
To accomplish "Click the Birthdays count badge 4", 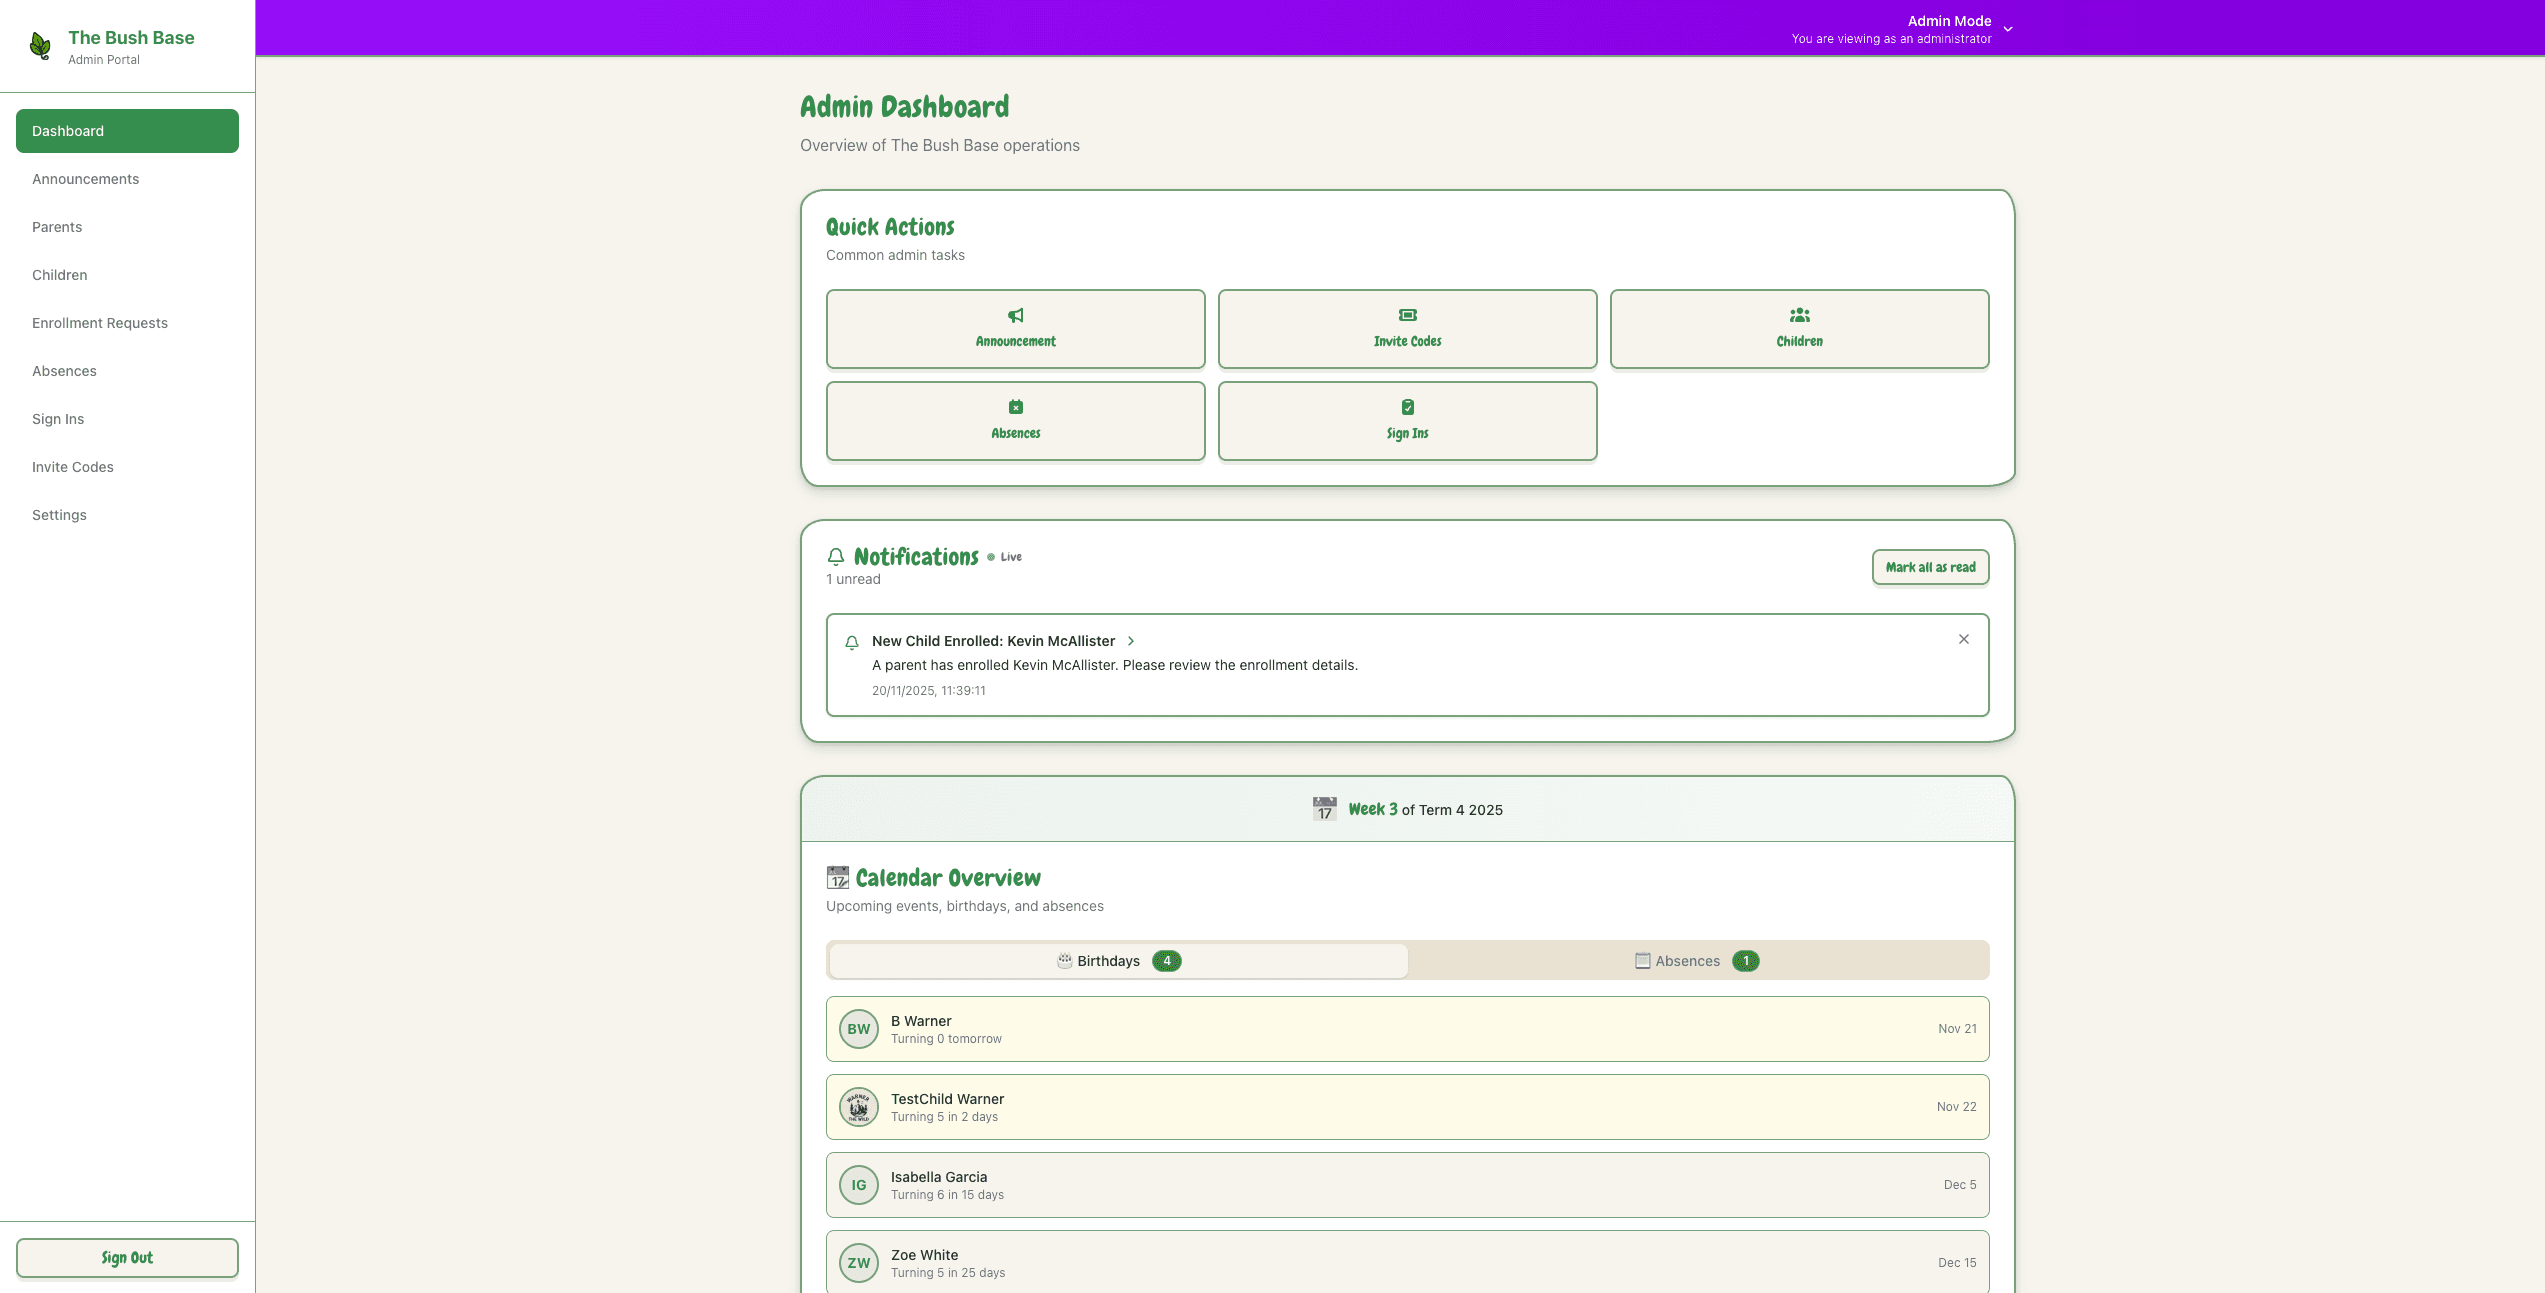I will (x=1166, y=961).
